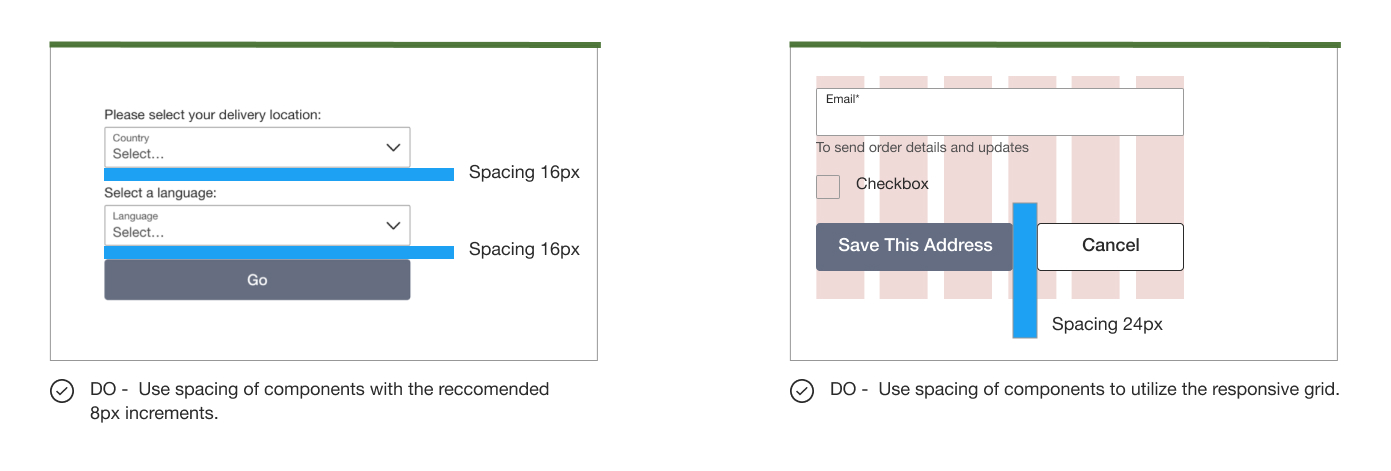Screen dimensions: 1391x471
Task: Select the blue spacing bar above the Go button
Action: [279, 252]
